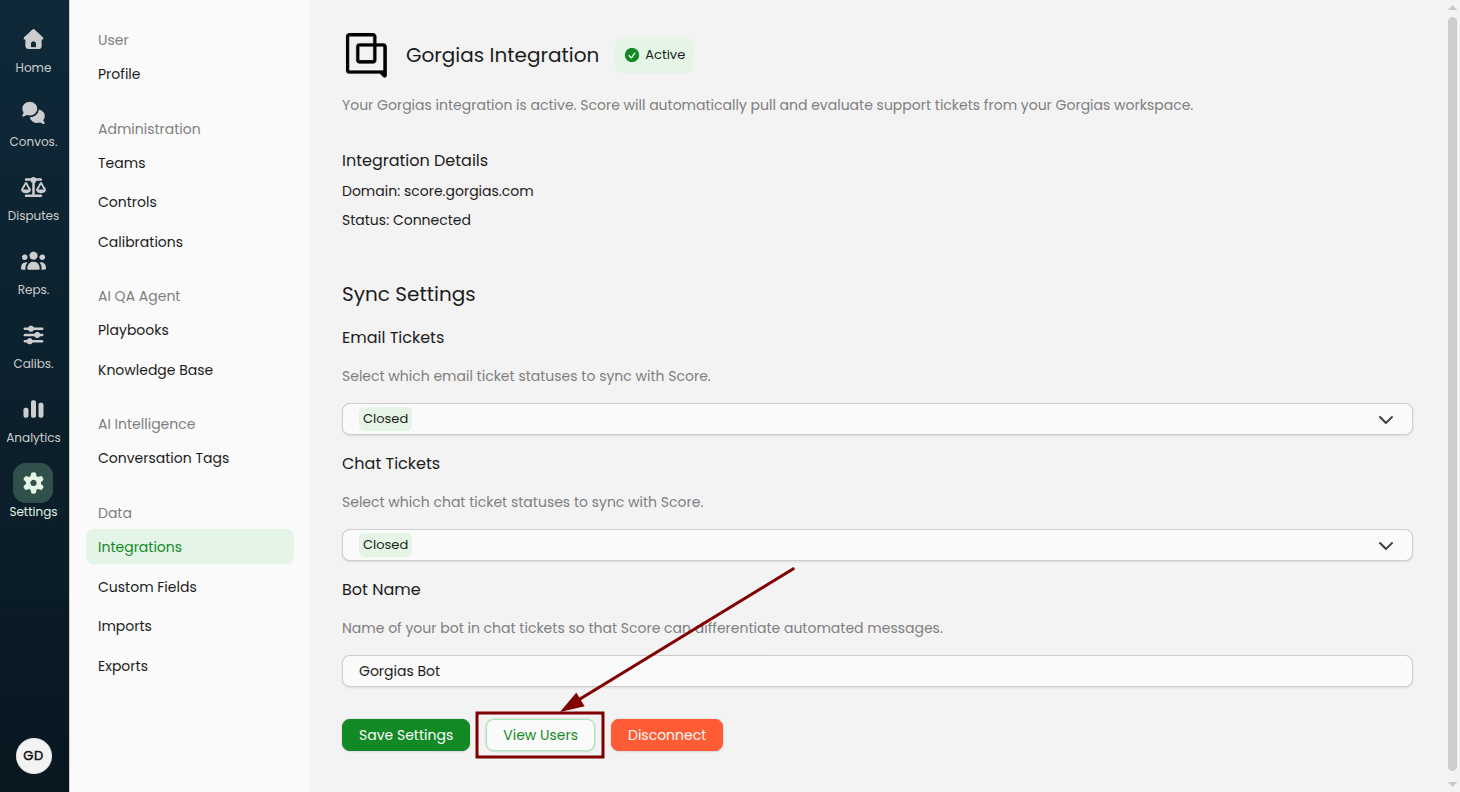Select Custom Fields menu item
1460x792 pixels.
pos(147,587)
